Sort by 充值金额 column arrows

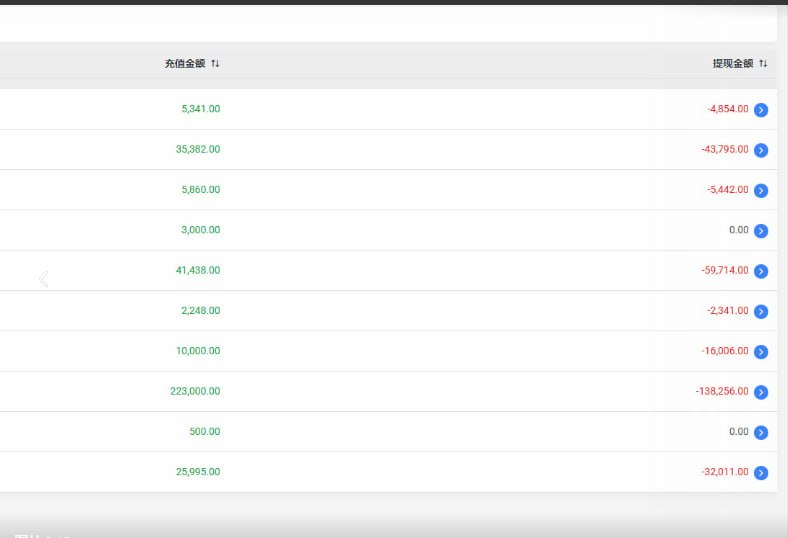(215, 63)
